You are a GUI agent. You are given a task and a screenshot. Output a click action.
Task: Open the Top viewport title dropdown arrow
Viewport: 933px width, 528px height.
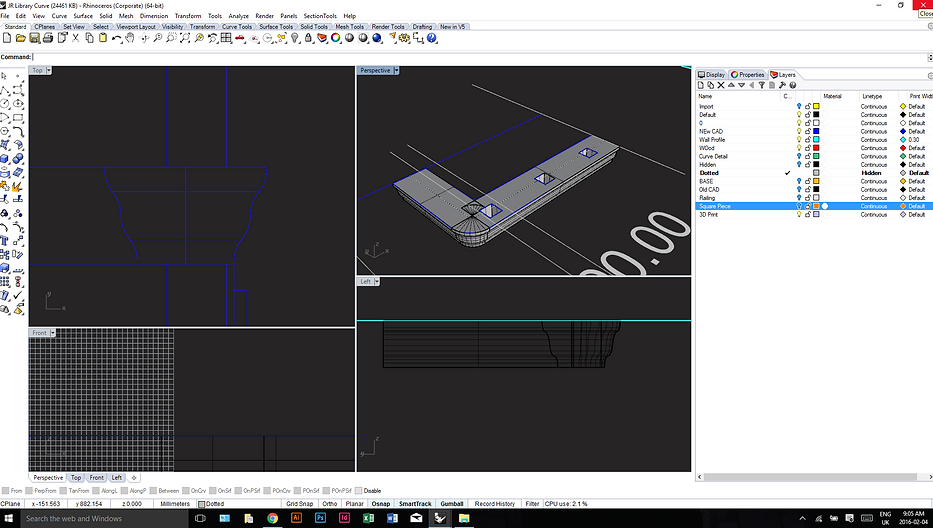(49, 70)
